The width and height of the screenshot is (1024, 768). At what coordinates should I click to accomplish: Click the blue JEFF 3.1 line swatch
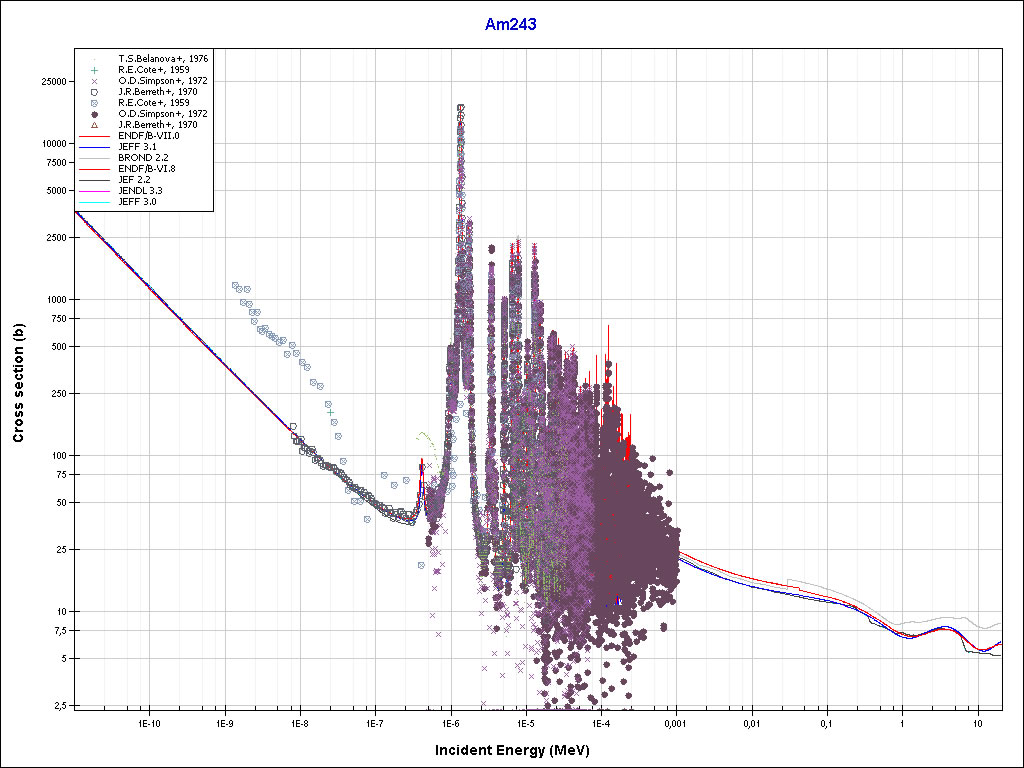pyautogui.click(x=95, y=147)
